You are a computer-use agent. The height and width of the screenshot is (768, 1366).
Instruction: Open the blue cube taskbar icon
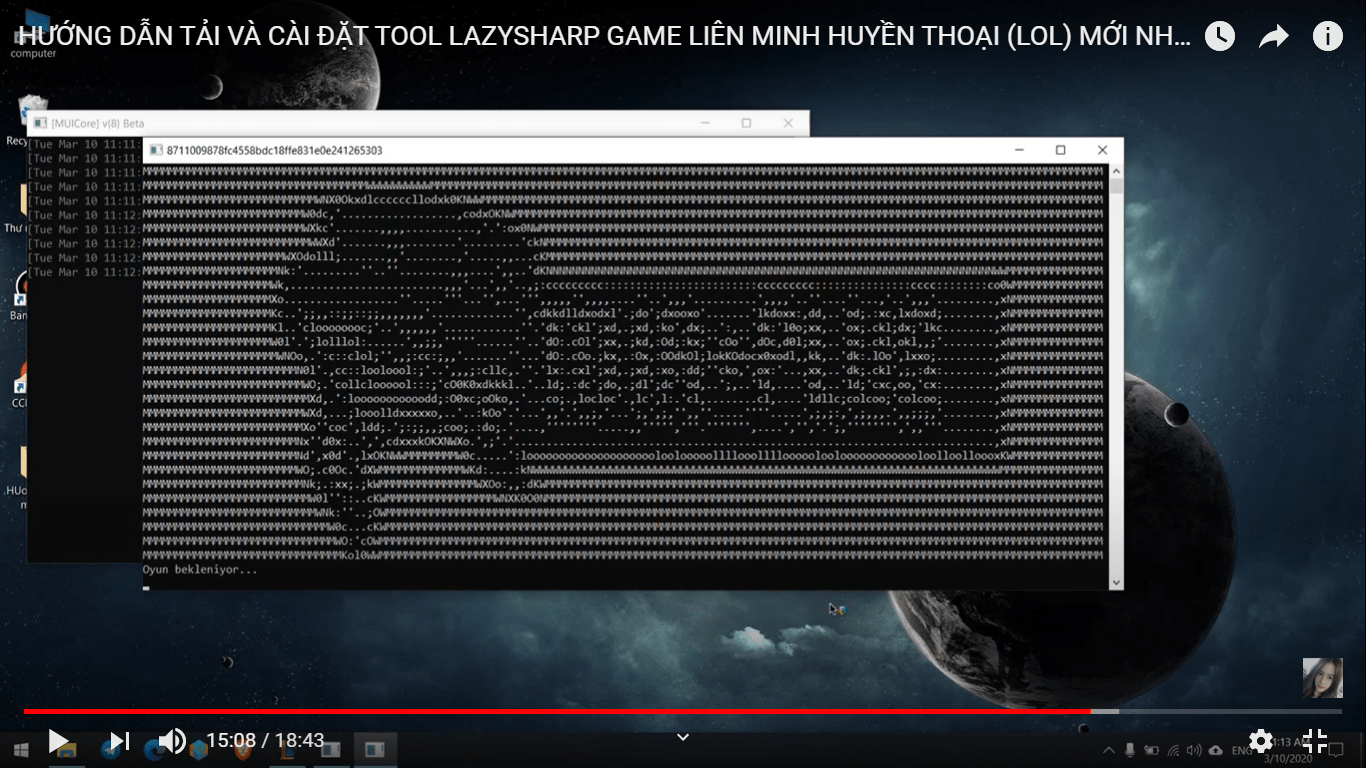point(198,748)
